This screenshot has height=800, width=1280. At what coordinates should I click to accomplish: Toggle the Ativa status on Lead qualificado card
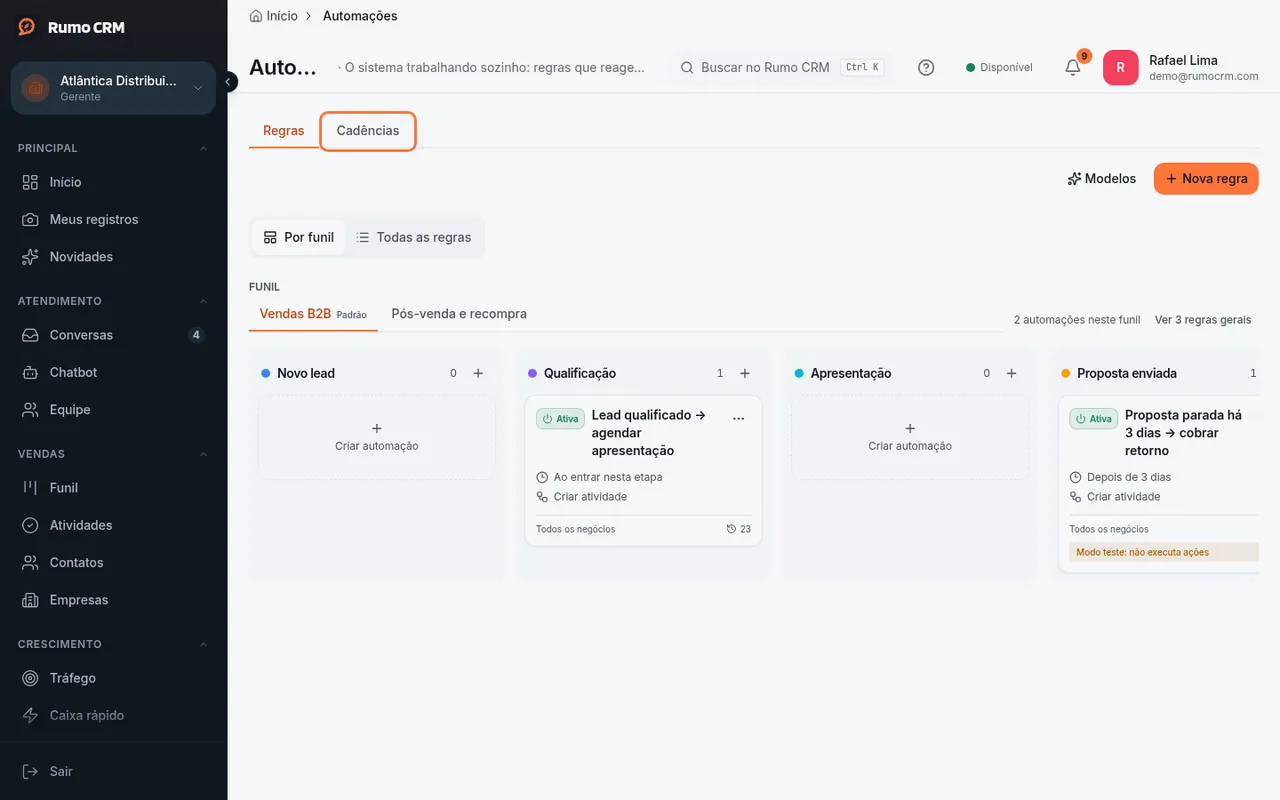pos(560,419)
